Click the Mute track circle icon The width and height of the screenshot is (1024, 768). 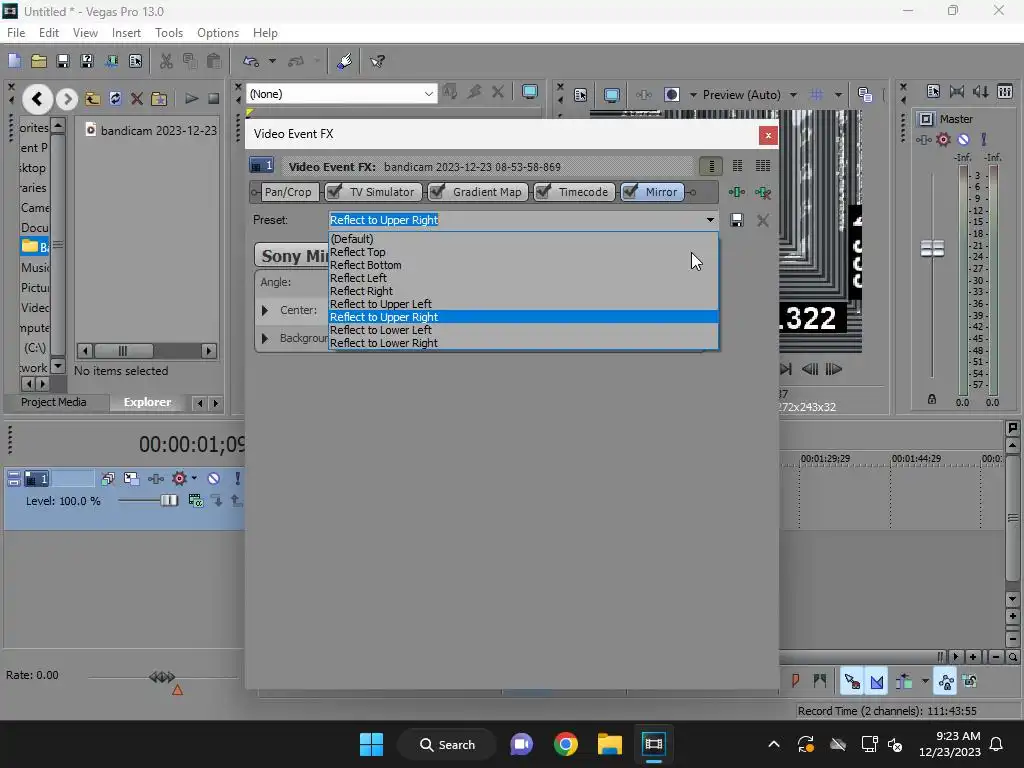point(214,479)
